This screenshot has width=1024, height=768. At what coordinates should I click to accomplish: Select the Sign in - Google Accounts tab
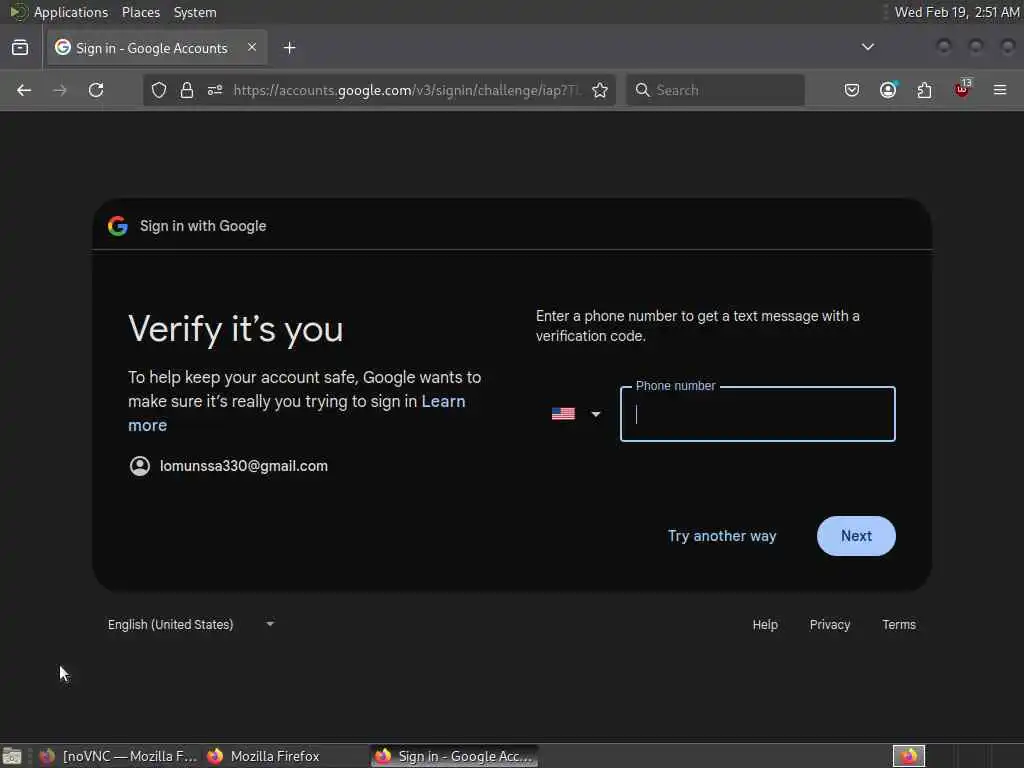pos(157,48)
